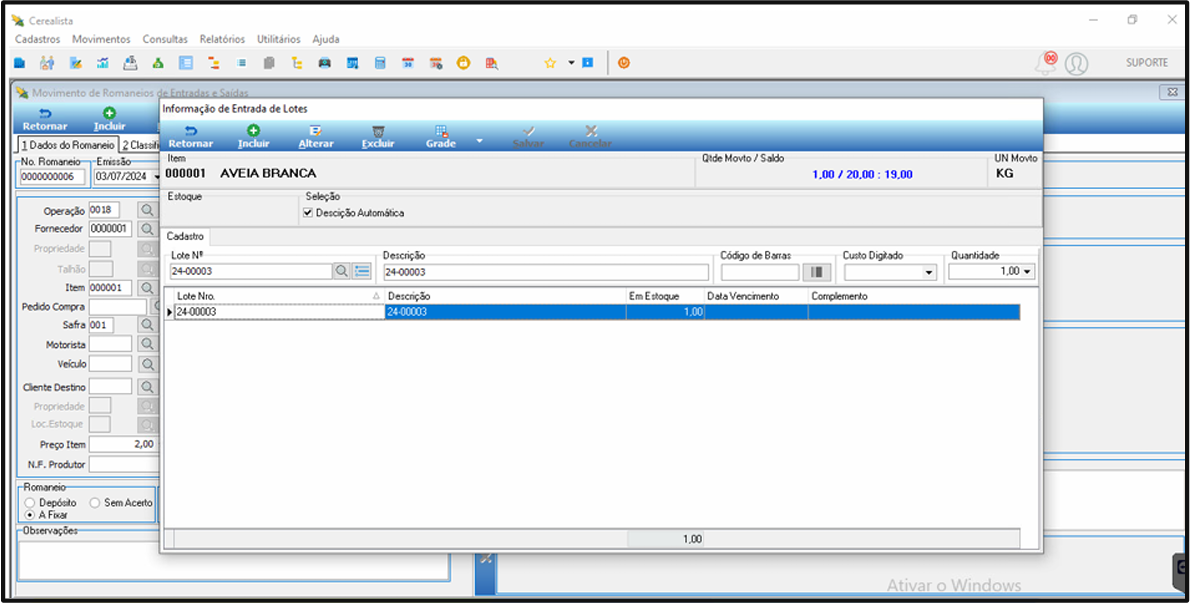This screenshot has height=603, width=1190.
Task: Click Retornar in the Lotes dialog toolbar
Action: [190, 136]
